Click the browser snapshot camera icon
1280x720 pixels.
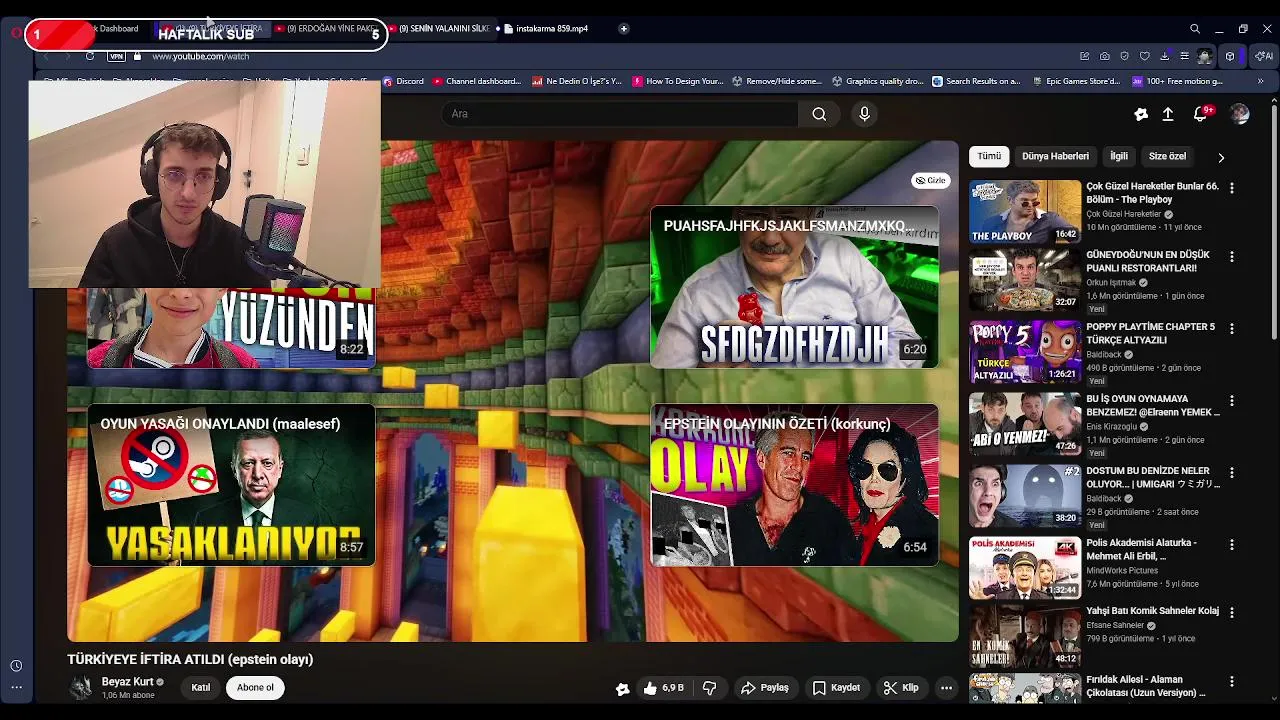1104,56
